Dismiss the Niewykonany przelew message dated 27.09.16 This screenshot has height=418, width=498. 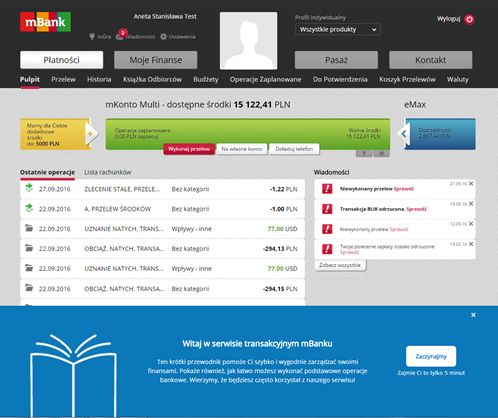[471, 184]
